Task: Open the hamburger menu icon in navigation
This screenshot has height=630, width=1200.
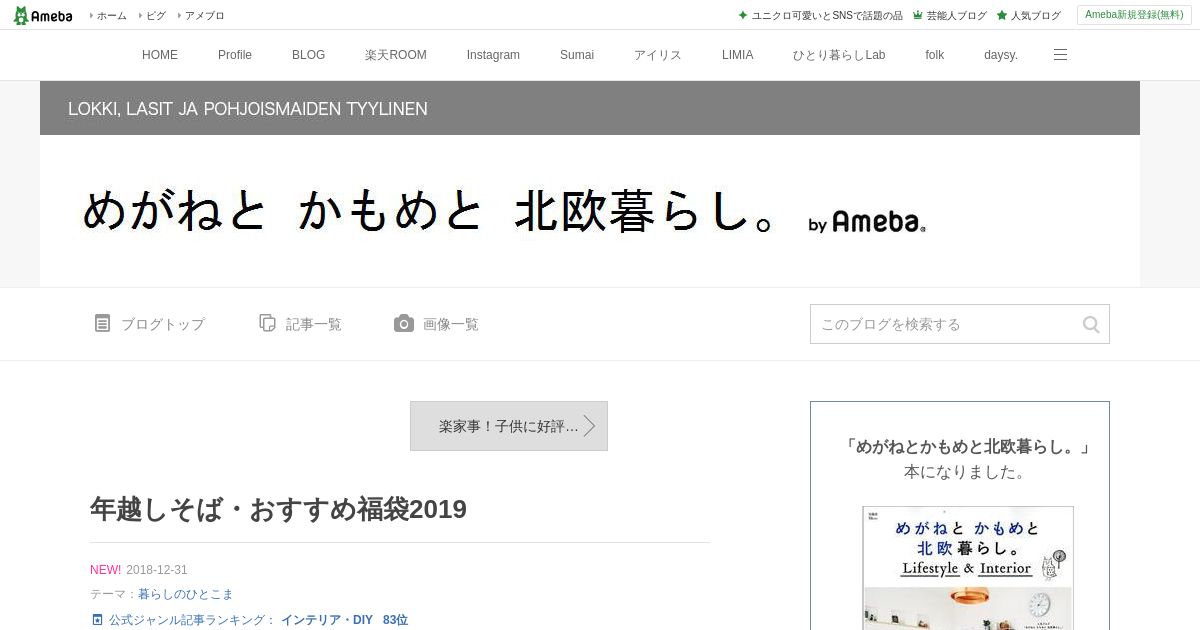Action: [x=1060, y=55]
